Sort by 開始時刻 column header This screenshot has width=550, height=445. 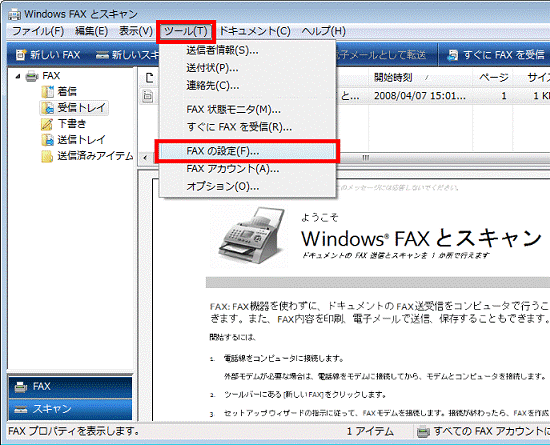pyautogui.click(x=420, y=77)
